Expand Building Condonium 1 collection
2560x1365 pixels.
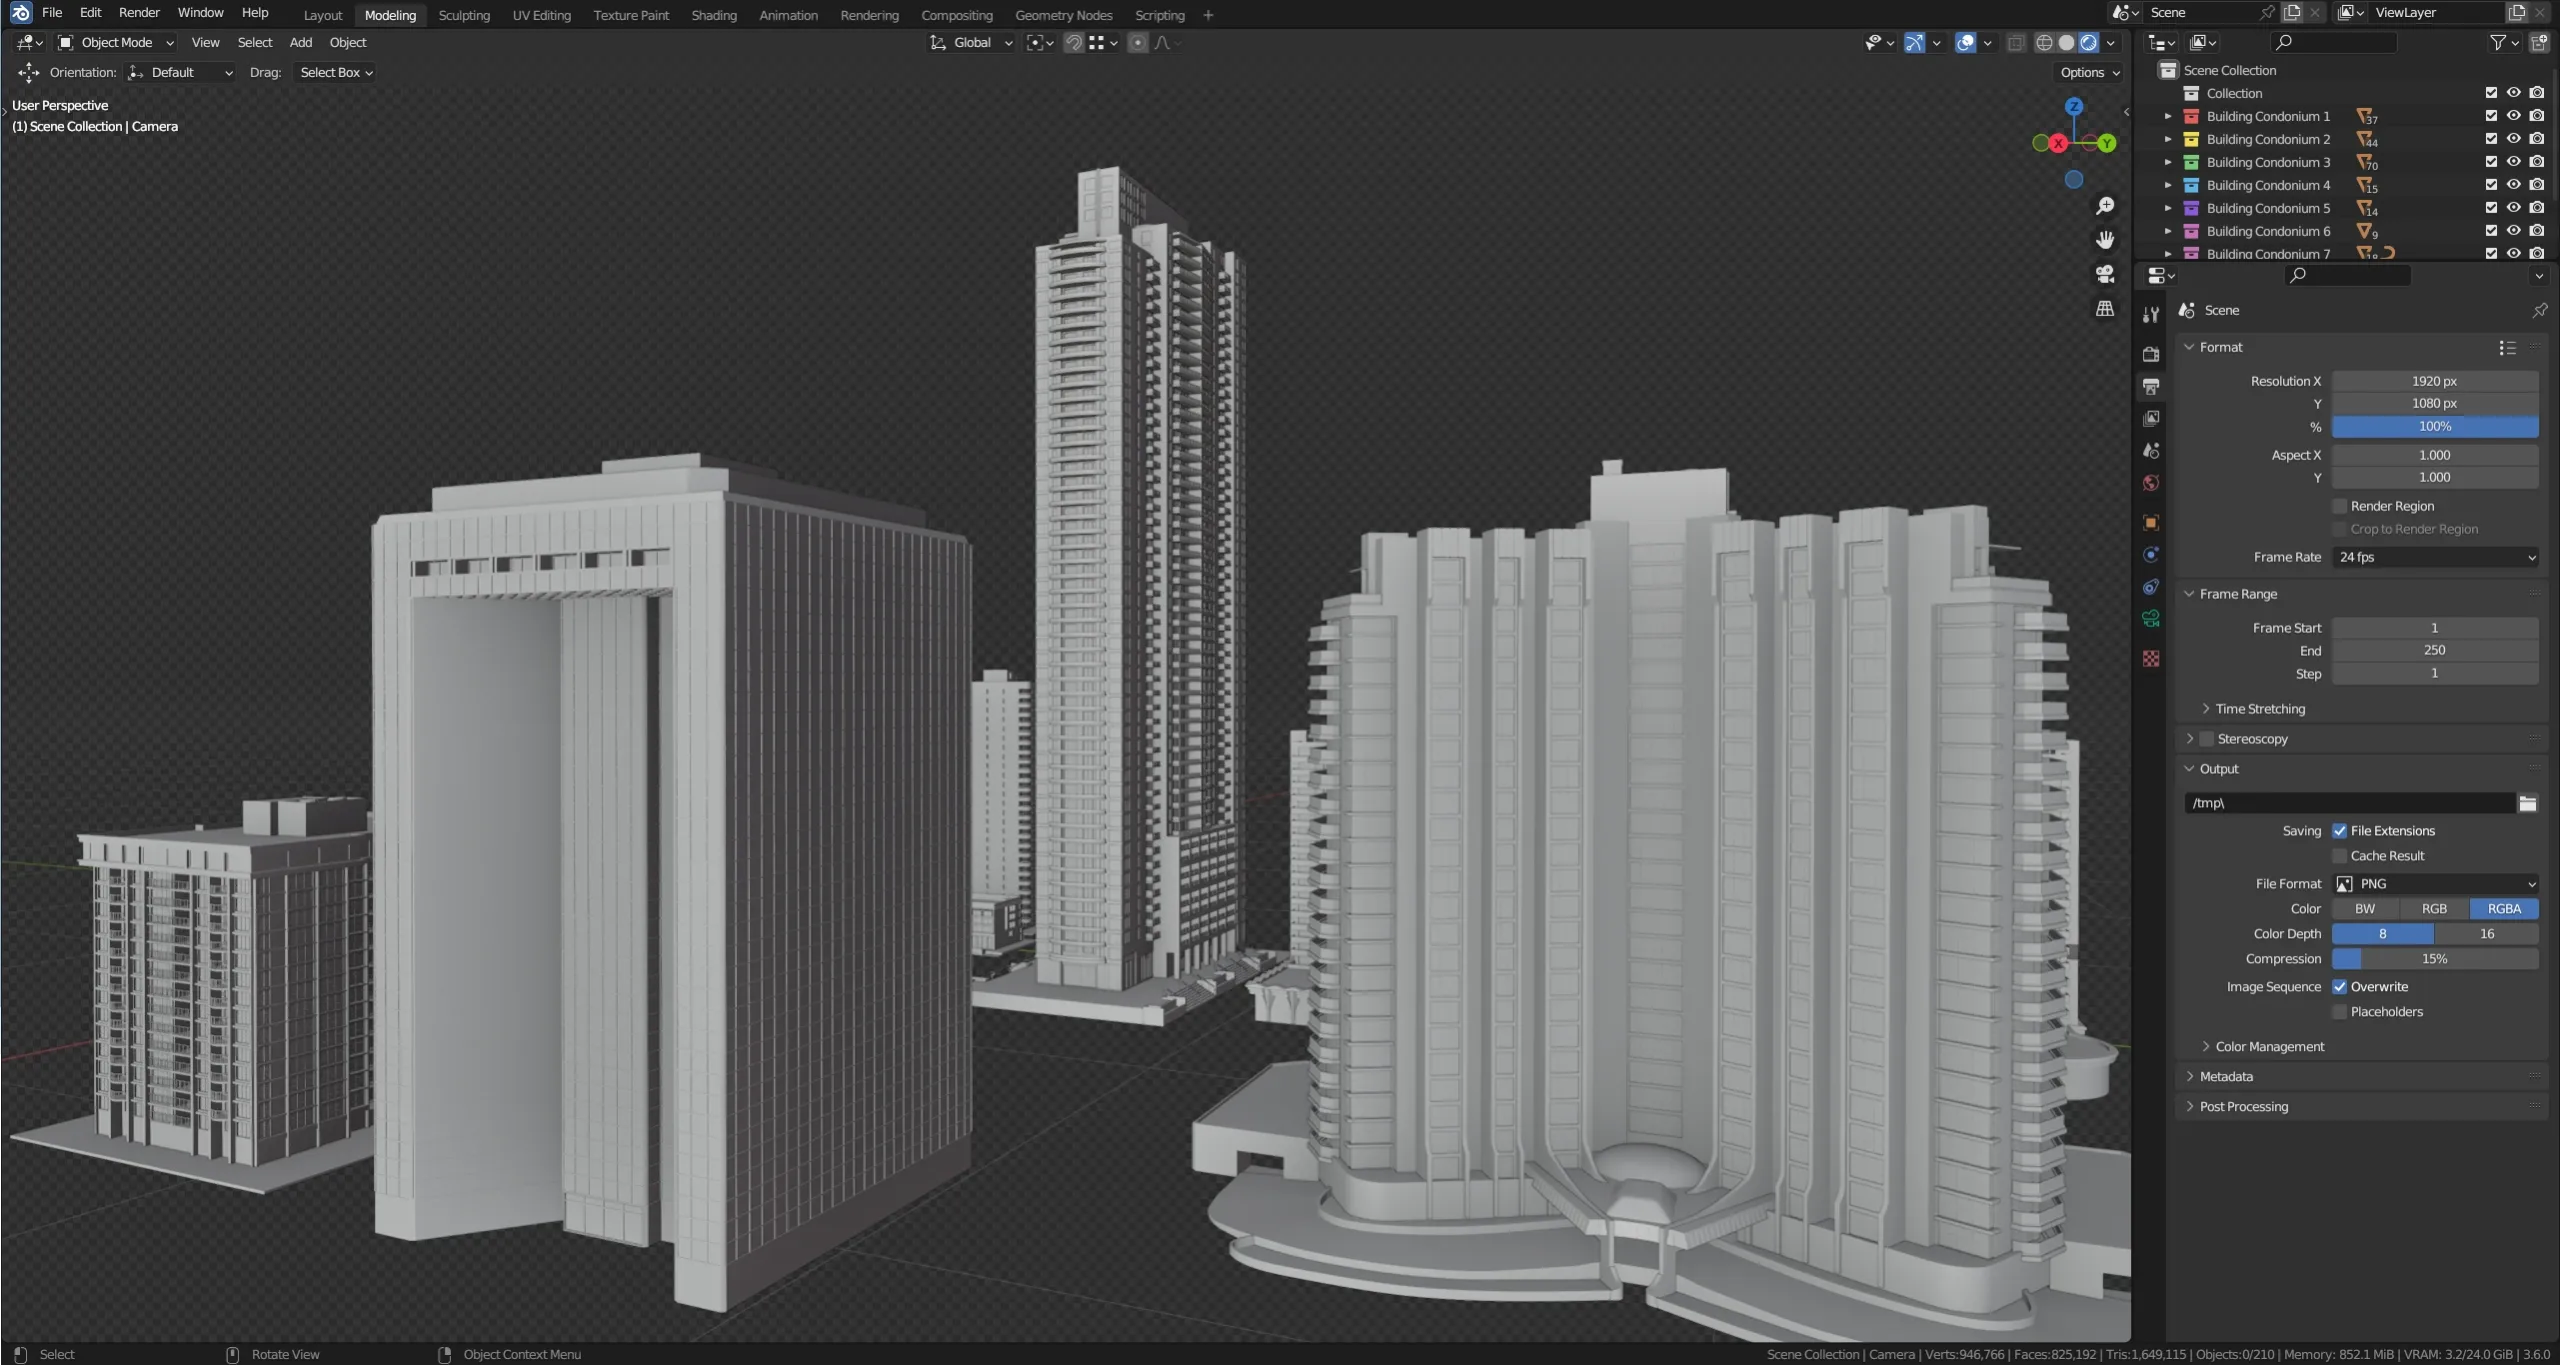pyautogui.click(x=2167, y=116)
